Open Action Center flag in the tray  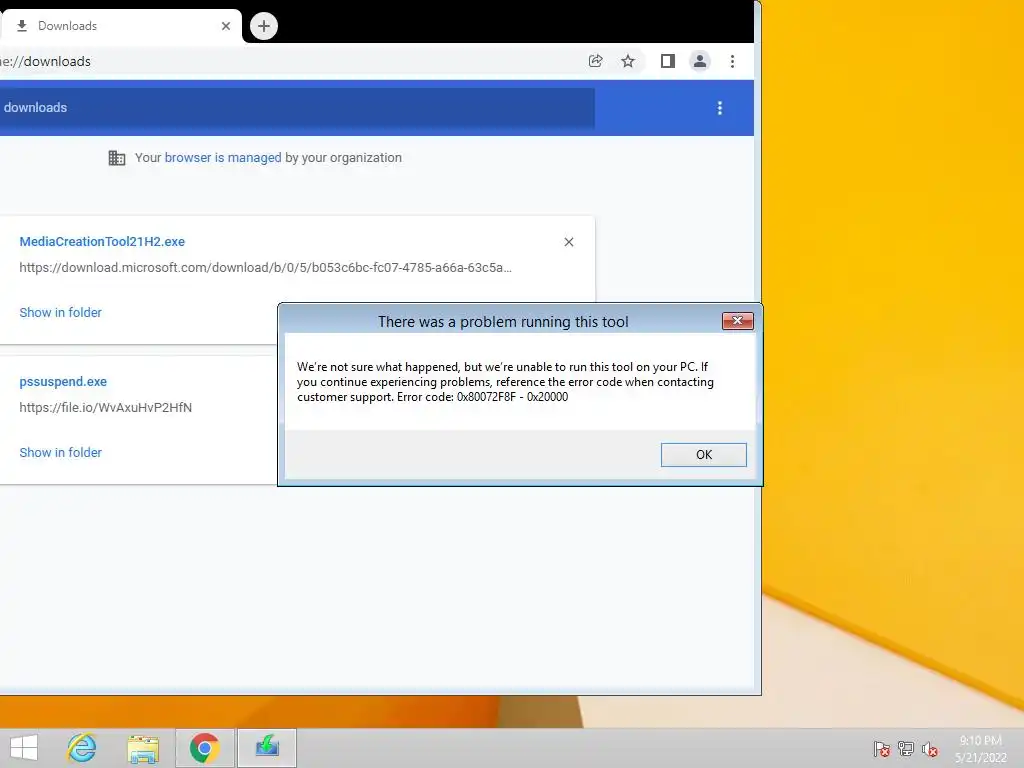pos(881,749)
